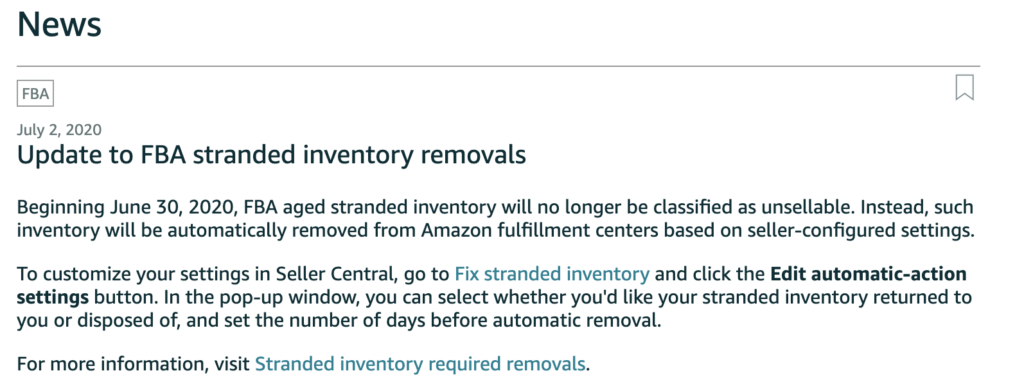Click the News page heading
1024x391 pixels.
(x=59, y=24)
